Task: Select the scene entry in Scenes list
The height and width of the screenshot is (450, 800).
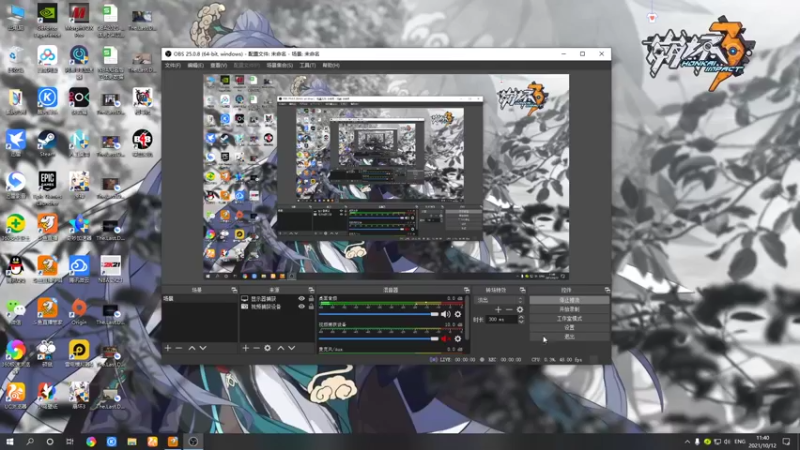Action: 199,298
